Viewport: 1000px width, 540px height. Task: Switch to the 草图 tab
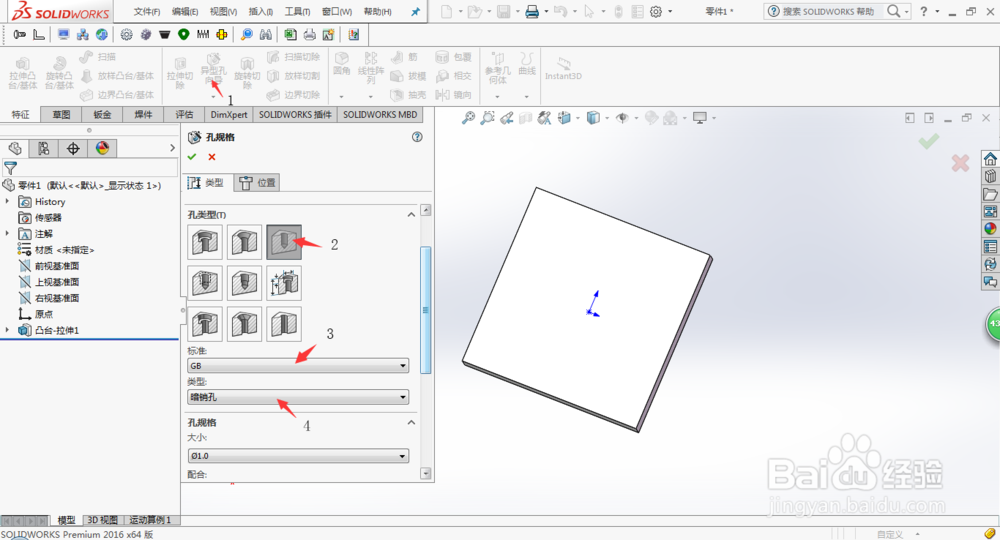61,115
